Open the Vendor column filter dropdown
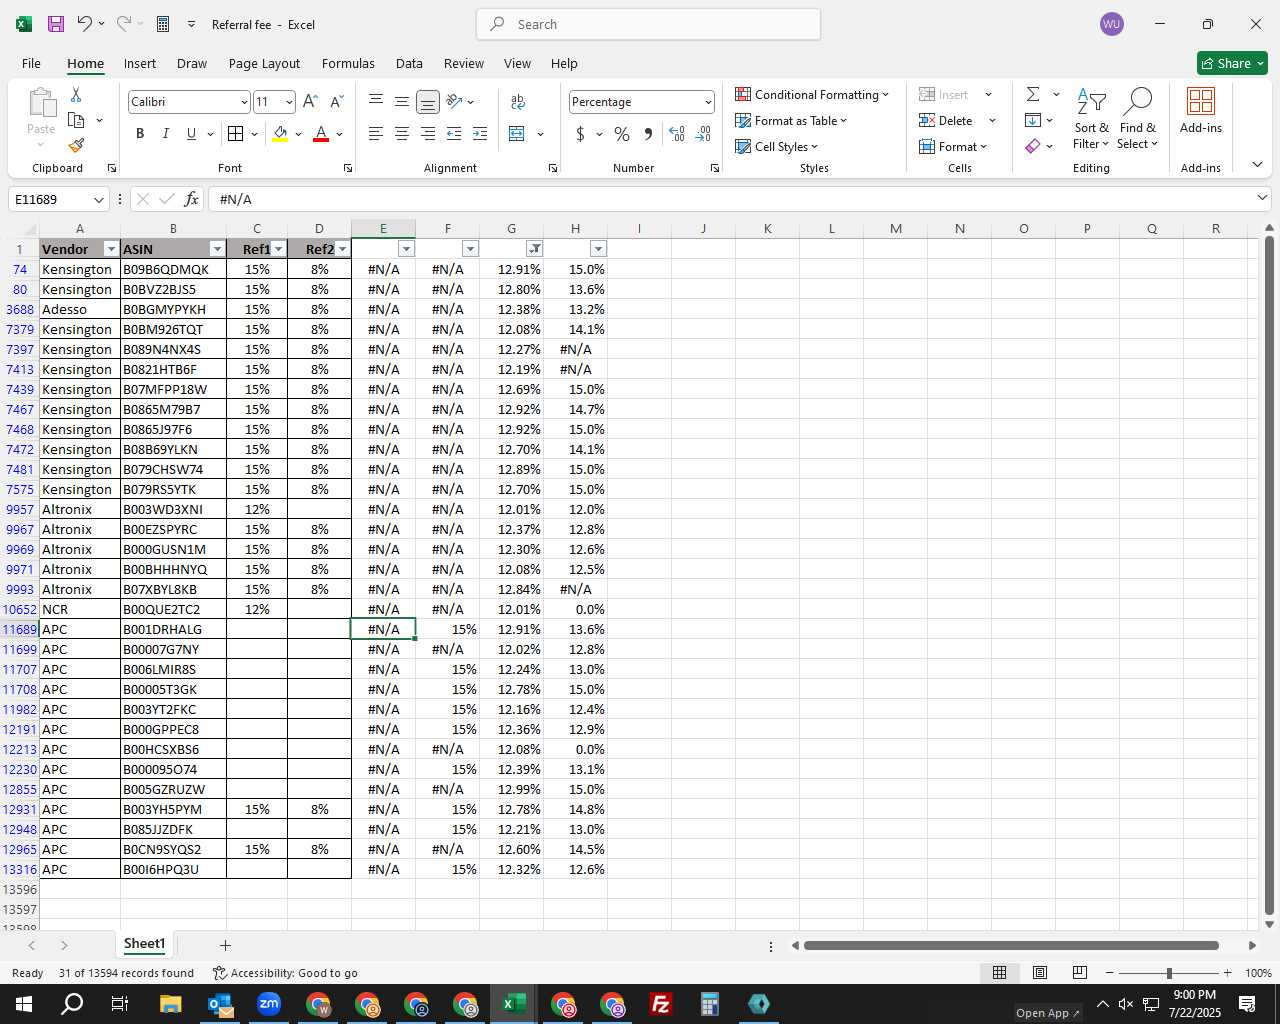The width and height of the screenshot is (1280, 1024). 111,249
